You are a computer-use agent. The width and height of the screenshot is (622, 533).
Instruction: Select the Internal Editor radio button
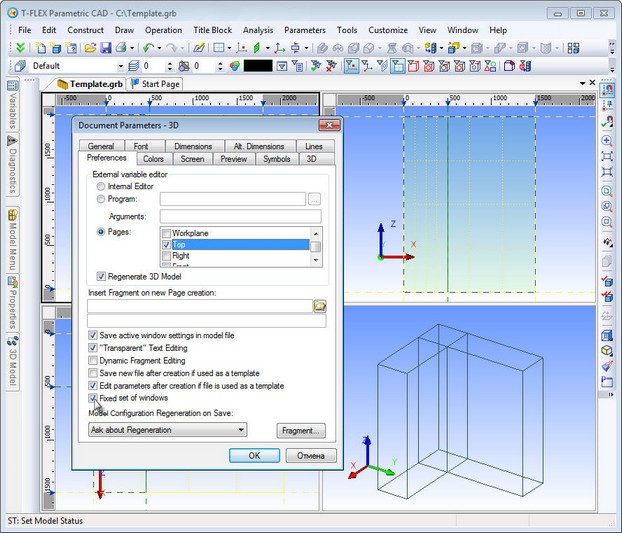[101, 186]
